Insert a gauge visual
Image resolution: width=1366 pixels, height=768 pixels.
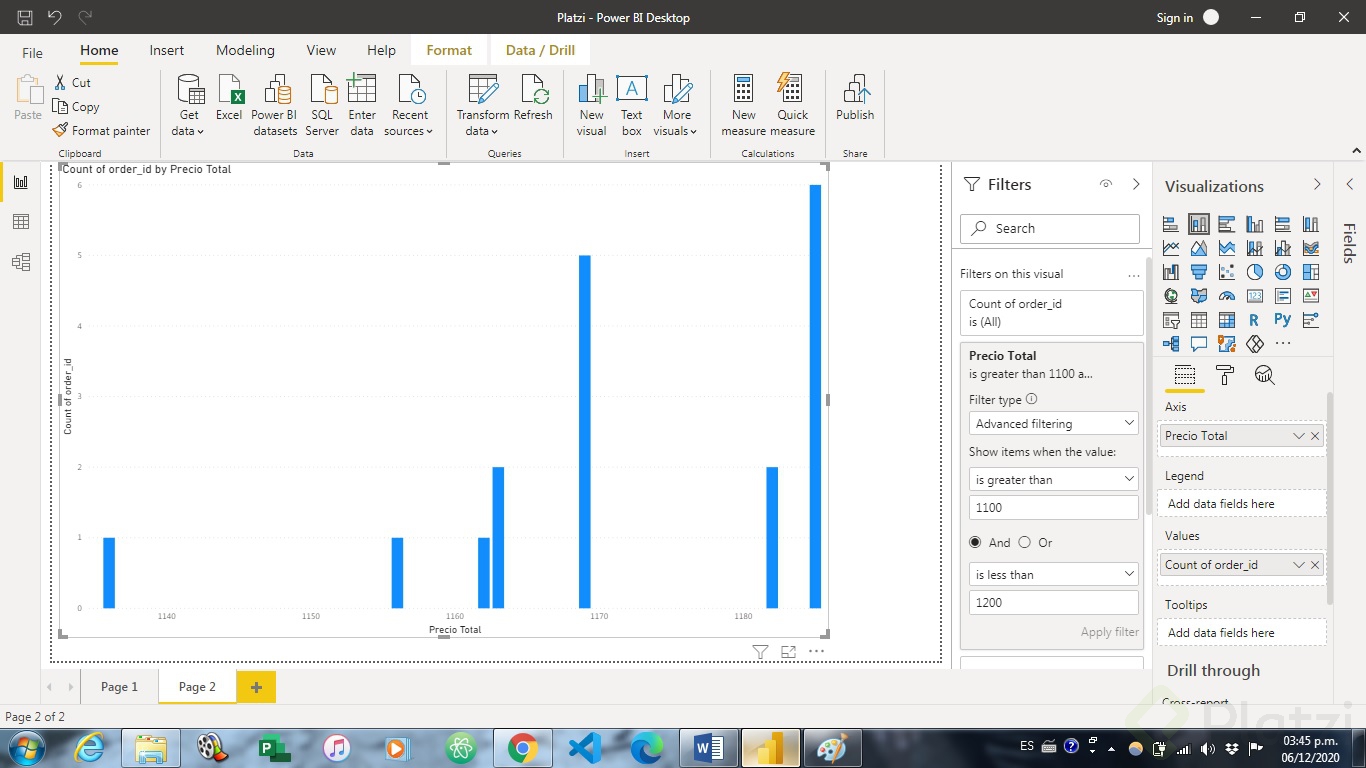1227,296
